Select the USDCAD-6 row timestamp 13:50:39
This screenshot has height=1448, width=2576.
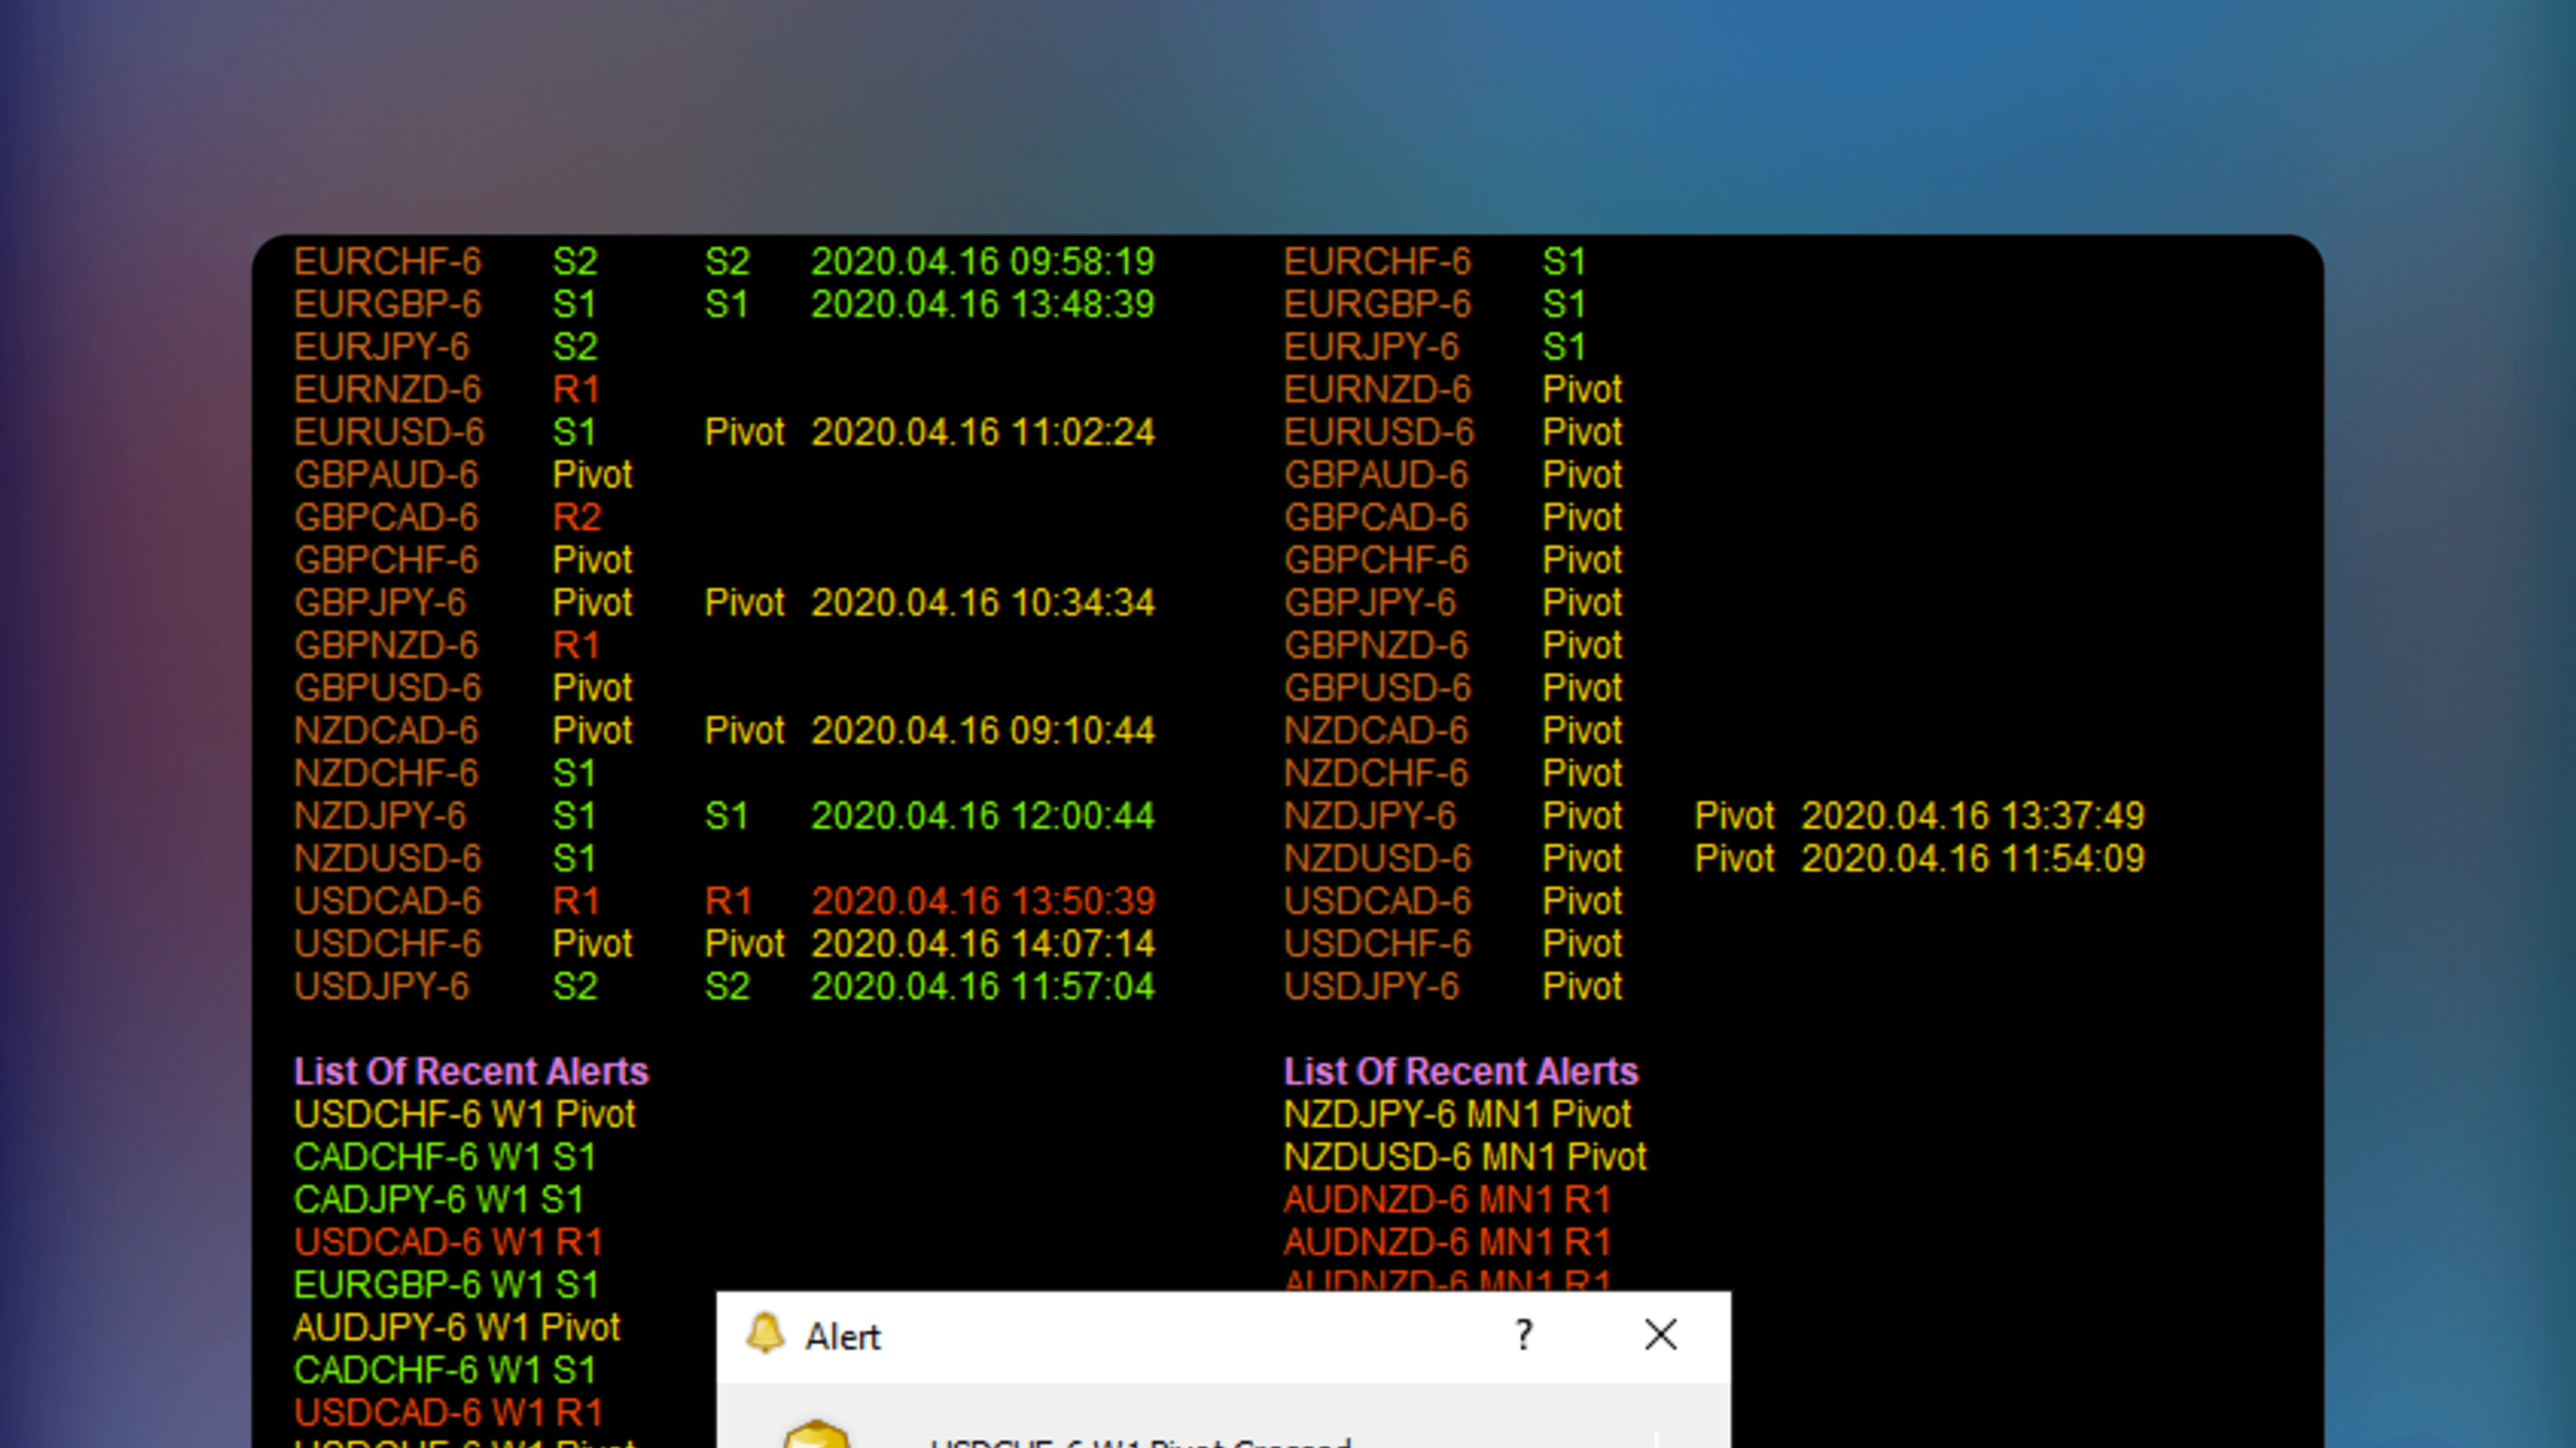coord(982,901)
